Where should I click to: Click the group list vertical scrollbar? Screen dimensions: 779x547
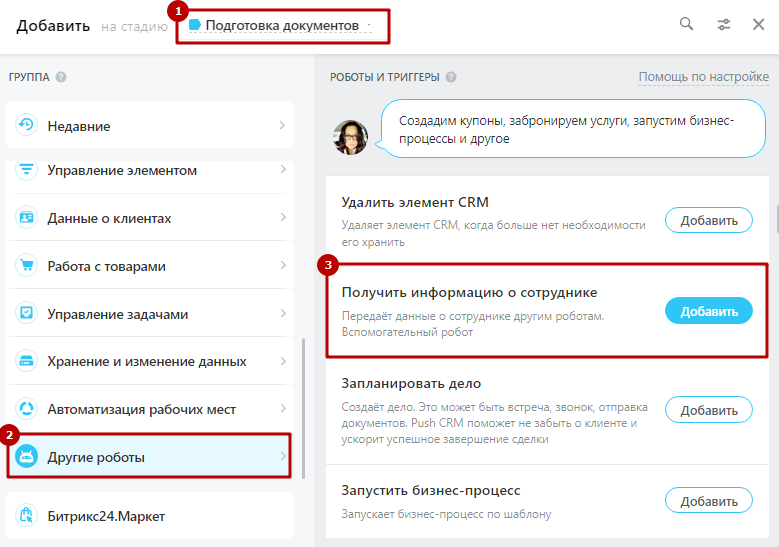tap(303, 408)
